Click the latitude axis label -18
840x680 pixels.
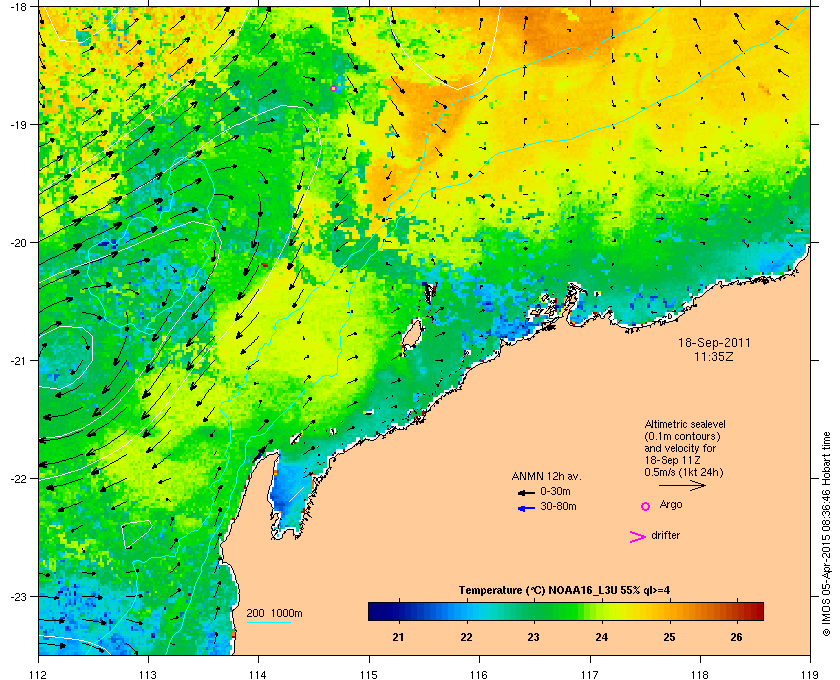18,6
